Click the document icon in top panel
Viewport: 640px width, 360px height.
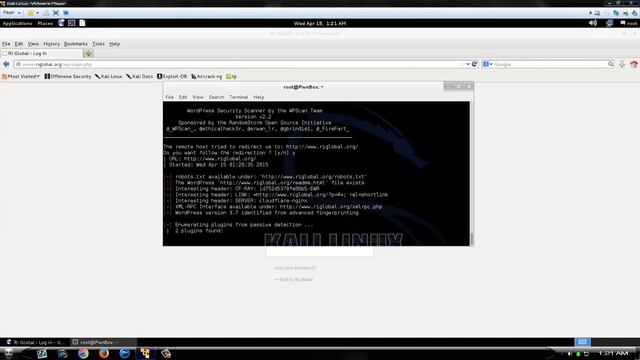[82, 23]
